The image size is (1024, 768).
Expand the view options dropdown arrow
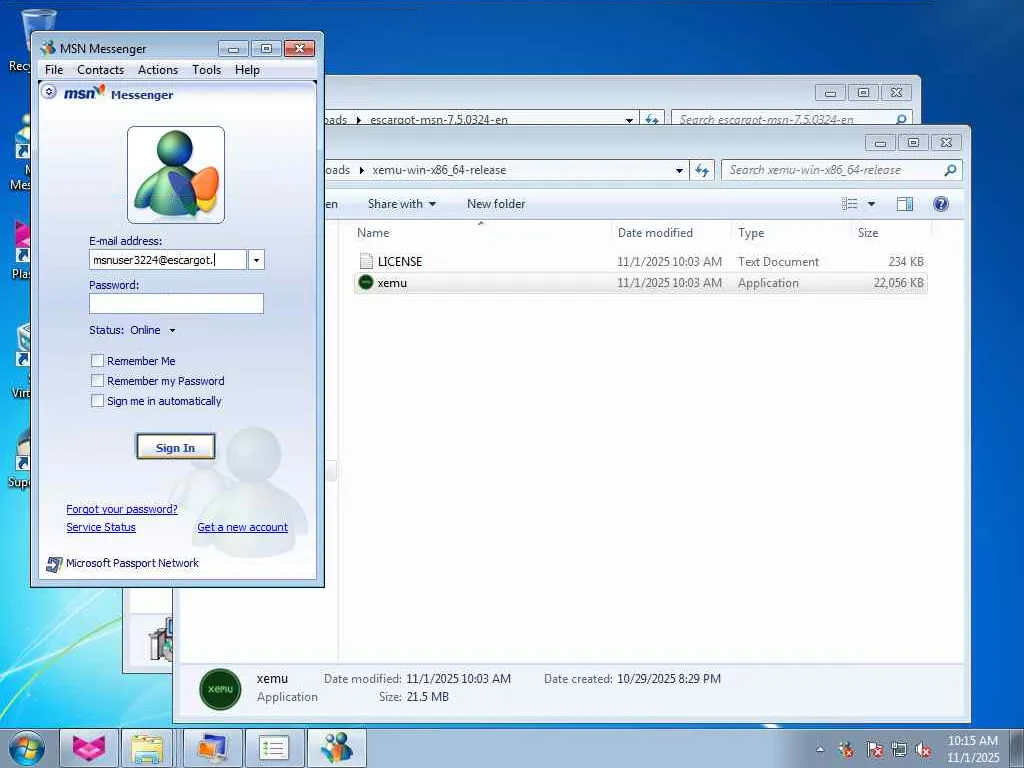pos(871,204)
